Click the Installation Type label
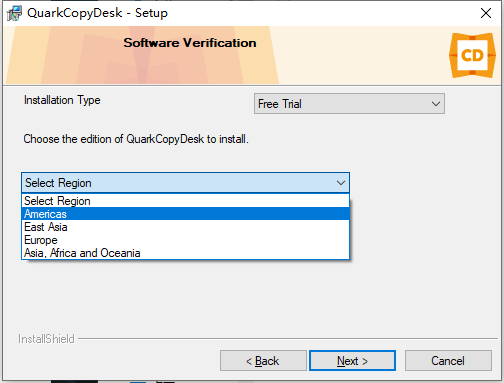Screen dimensions: 504x383 coord(62,100)
